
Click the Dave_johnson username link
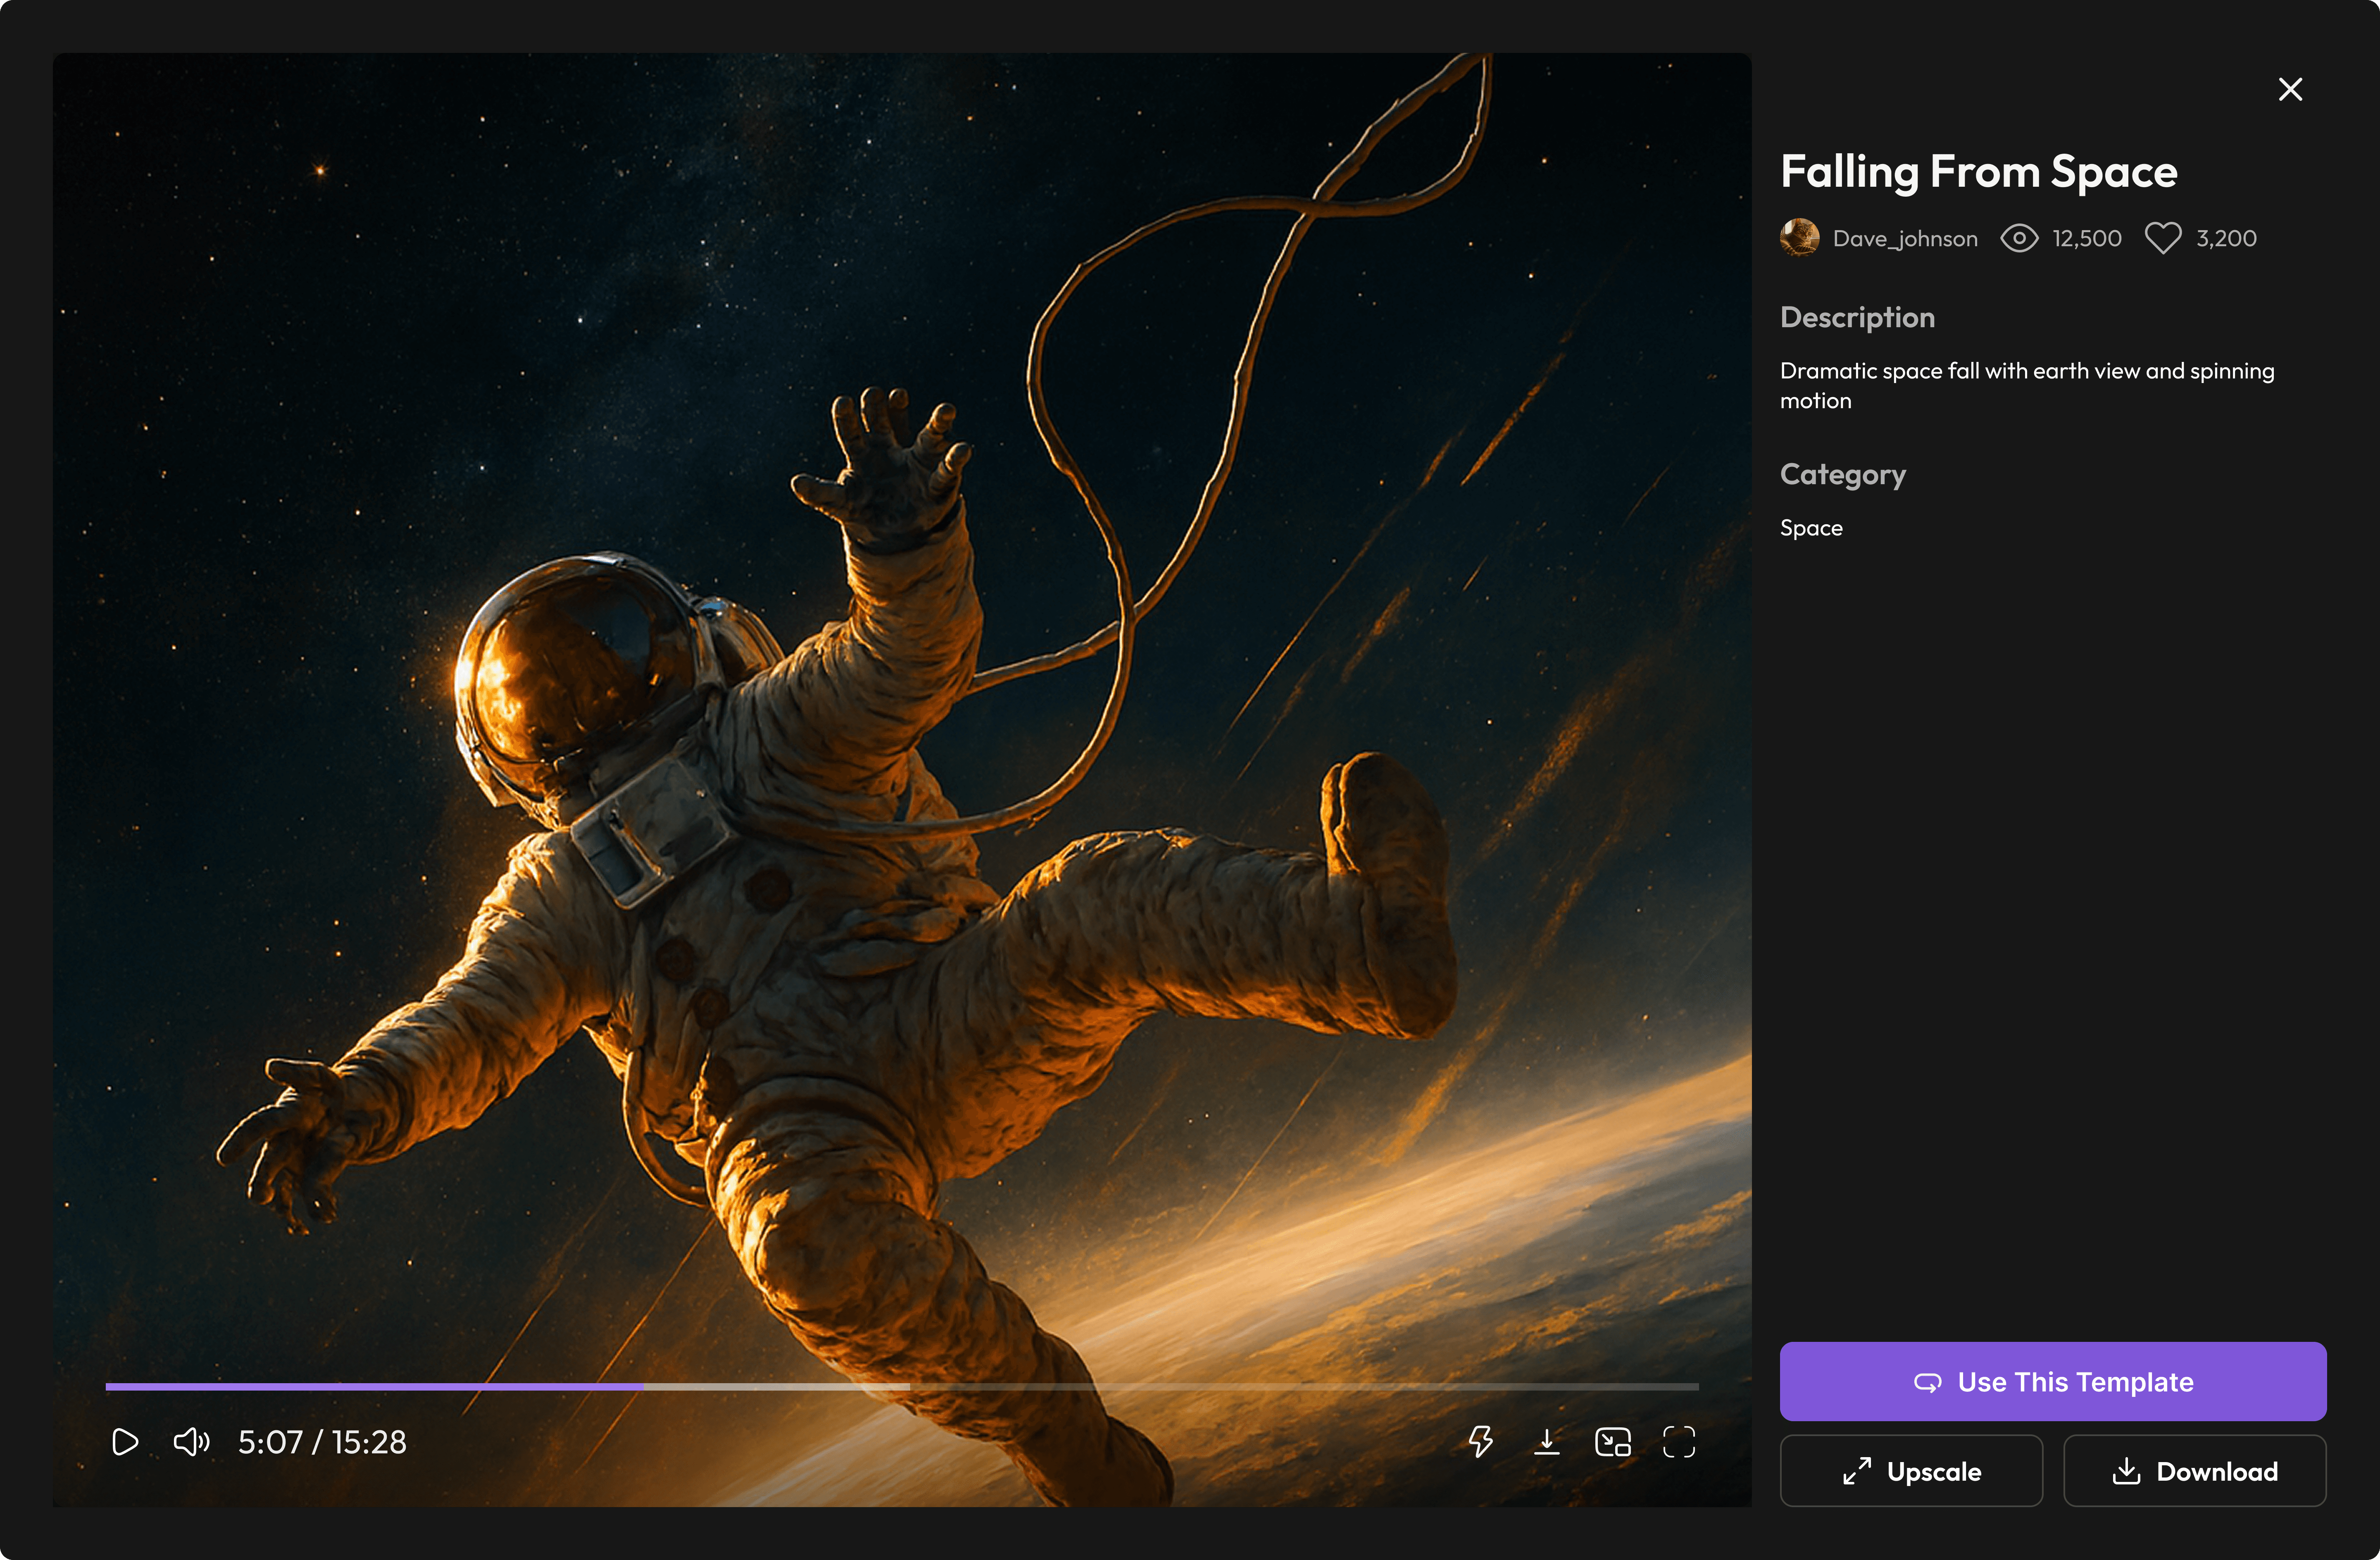[1905, 238]
